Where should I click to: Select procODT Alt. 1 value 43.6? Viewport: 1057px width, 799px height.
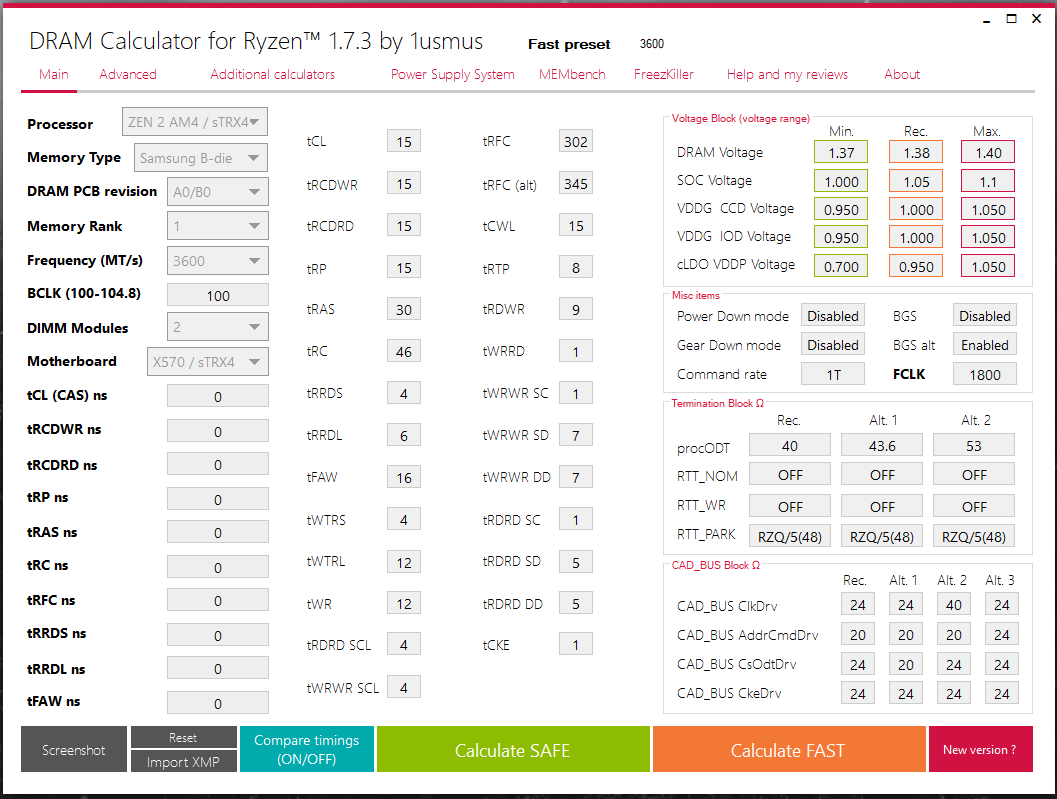pos(882,446)
